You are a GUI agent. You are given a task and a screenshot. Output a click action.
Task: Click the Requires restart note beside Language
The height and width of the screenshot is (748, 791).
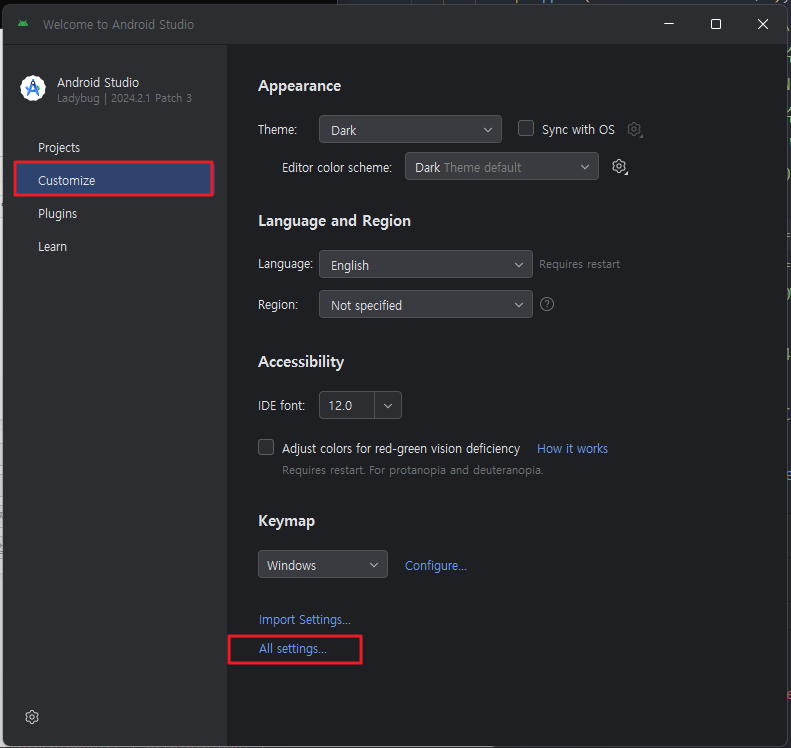(x=579, y=264)
